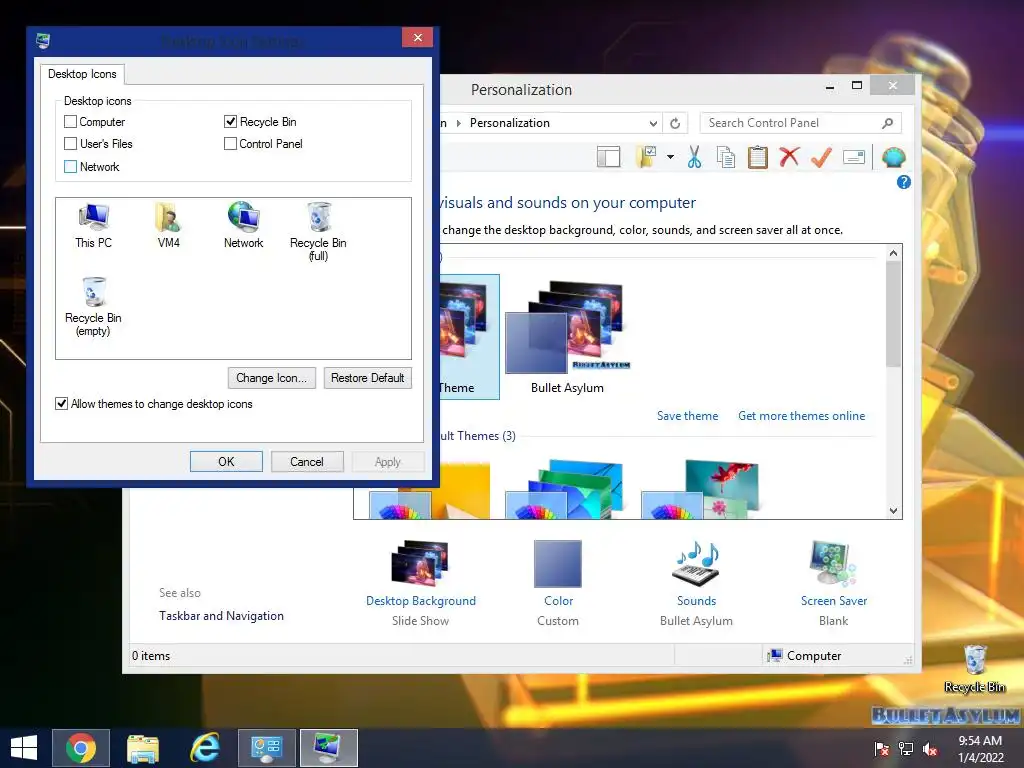Open the folder options dropdown arrow
The height and width of the screenshot is (768, 1024).
pyautogui.click(x=670, y=157)
